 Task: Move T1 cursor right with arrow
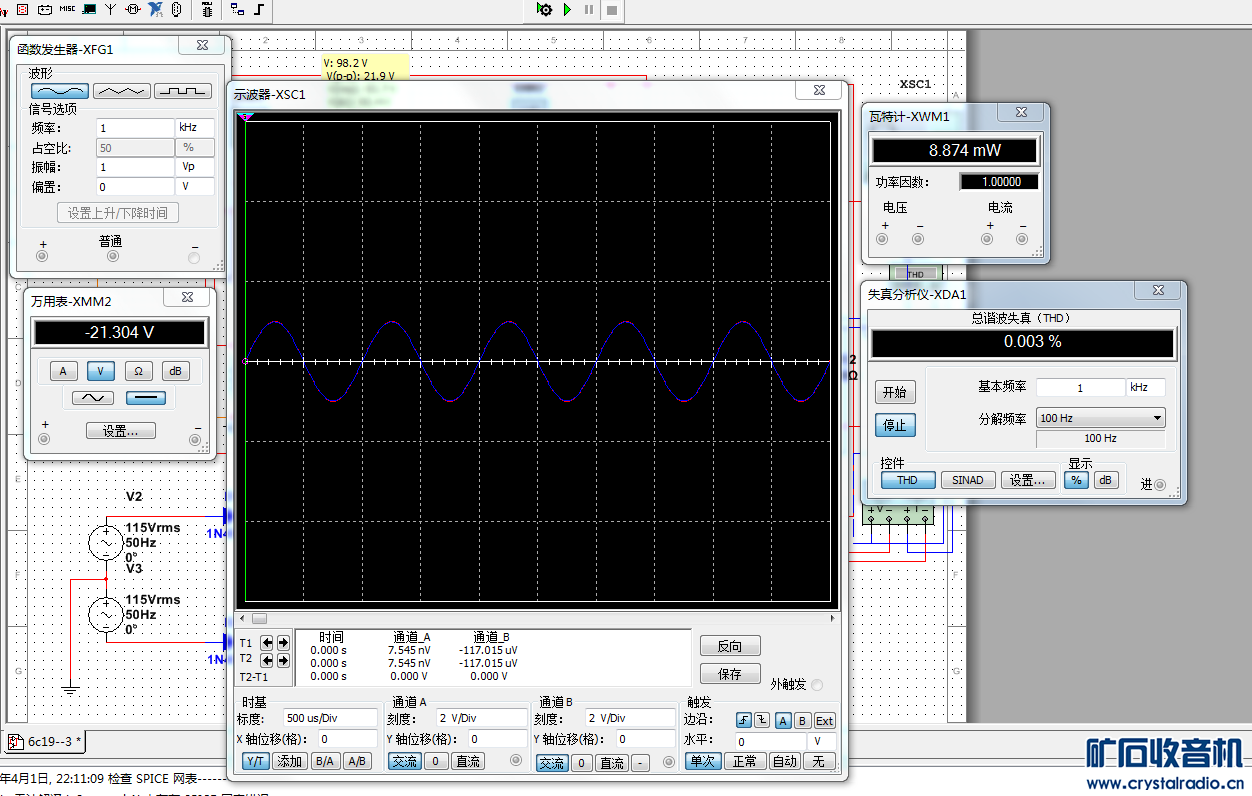pos(283,643)
